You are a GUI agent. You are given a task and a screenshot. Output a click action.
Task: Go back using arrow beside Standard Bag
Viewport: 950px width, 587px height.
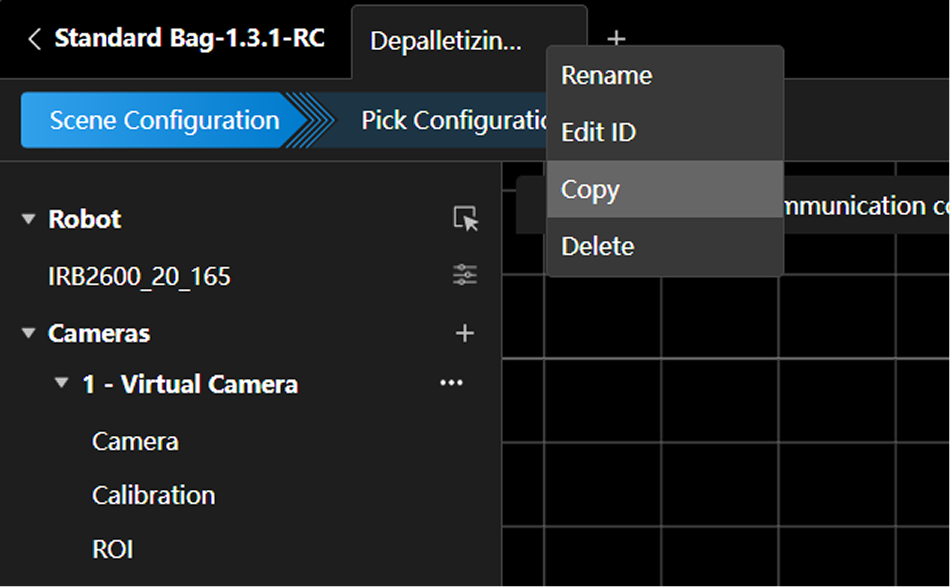click(35, 39)
